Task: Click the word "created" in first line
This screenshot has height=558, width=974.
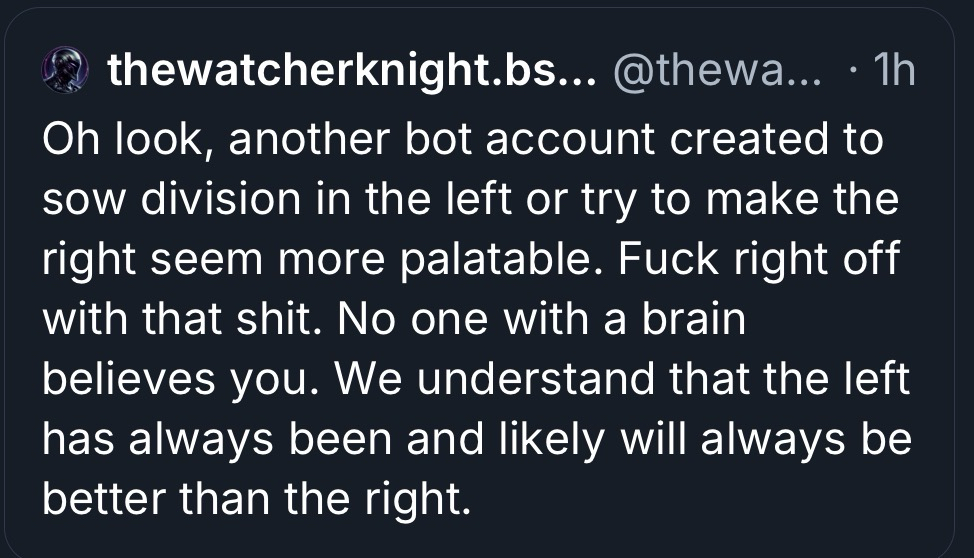Action: point(747,140)
